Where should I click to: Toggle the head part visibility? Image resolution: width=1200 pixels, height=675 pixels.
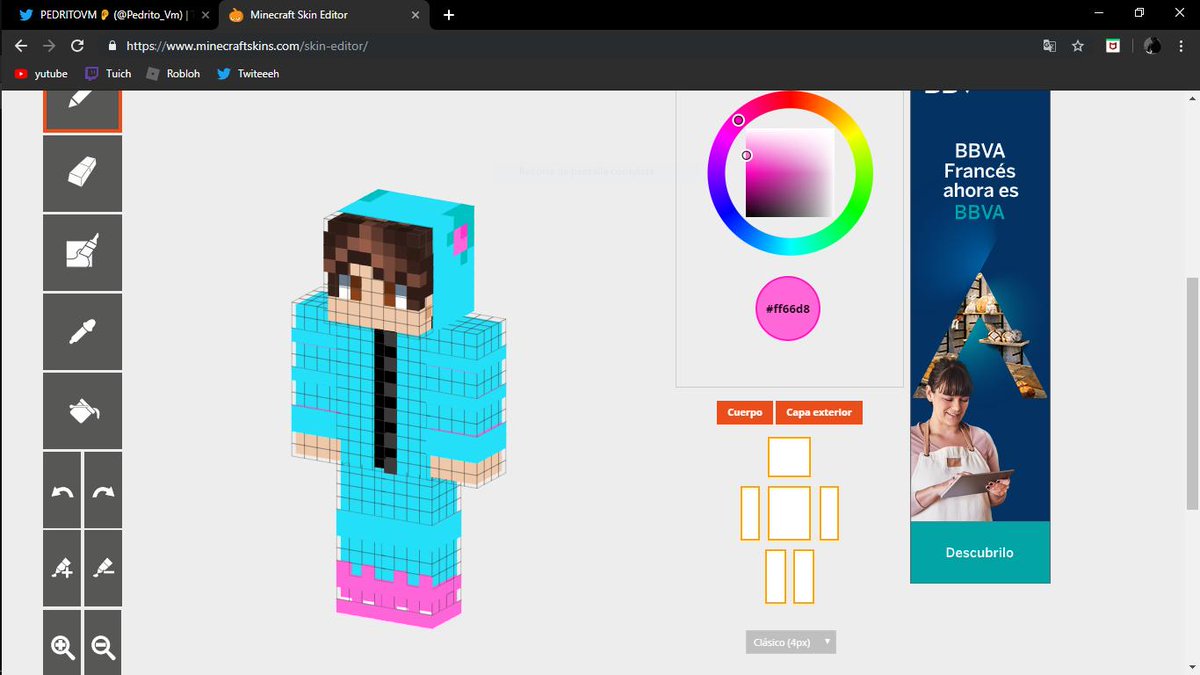[789, 457]
